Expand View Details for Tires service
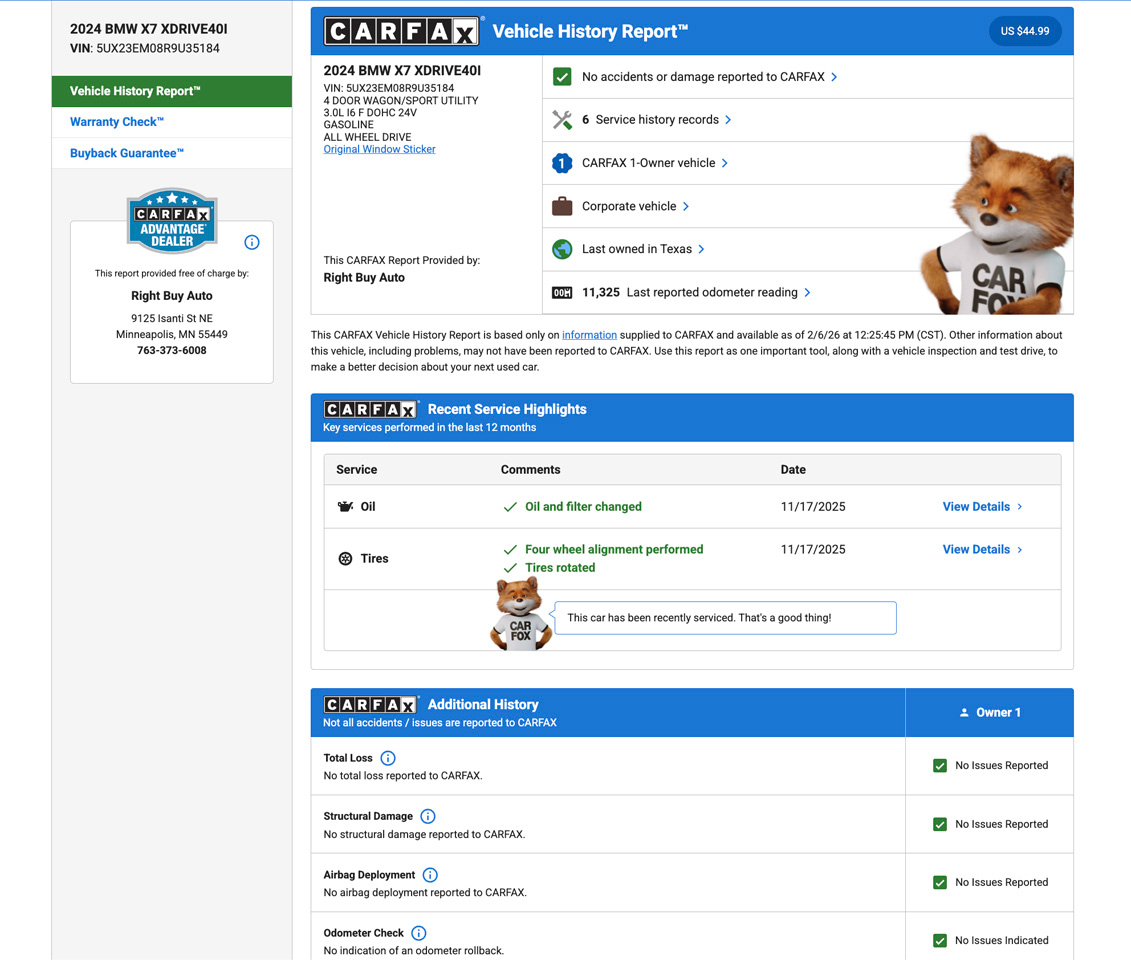The width and height of the screenshot is (1131, 960). coord(982,550)
